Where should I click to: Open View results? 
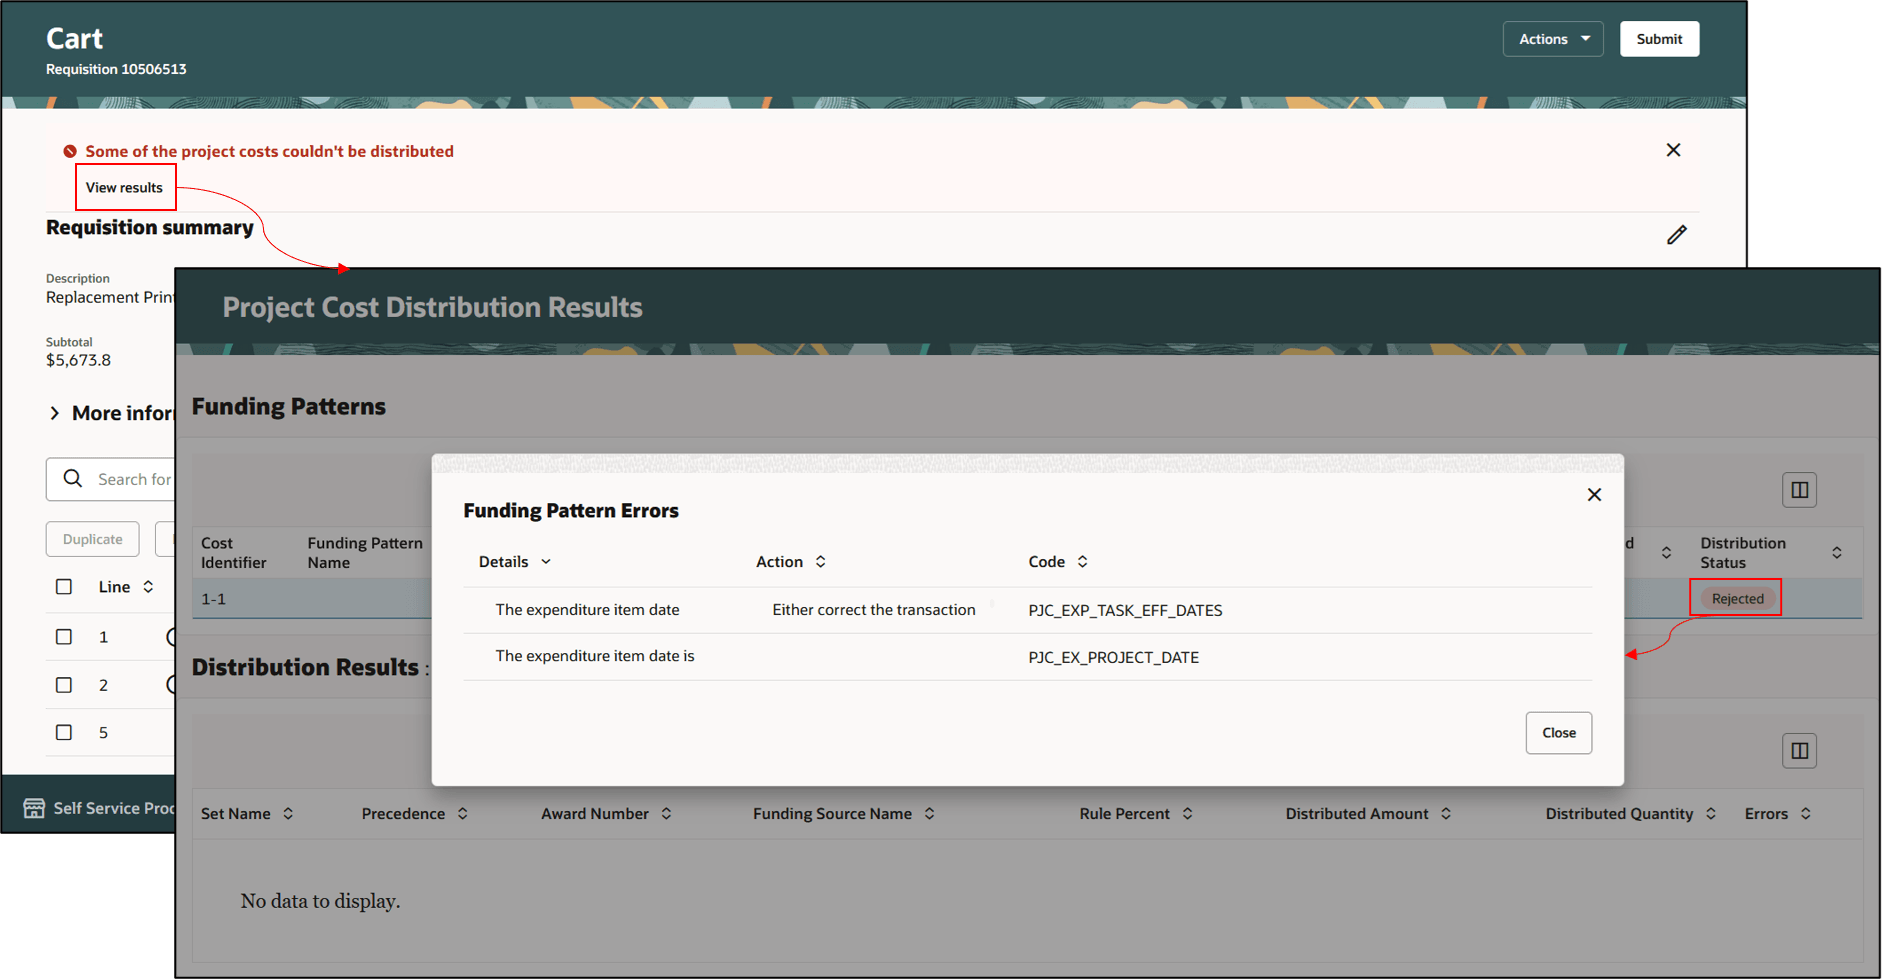124,187
